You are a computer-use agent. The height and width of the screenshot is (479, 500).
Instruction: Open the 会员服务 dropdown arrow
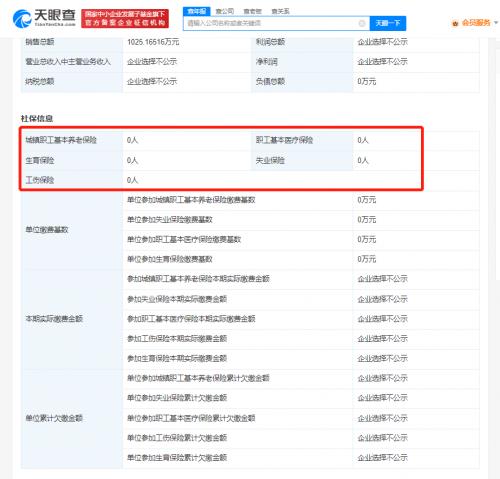(x=496, y=23)
